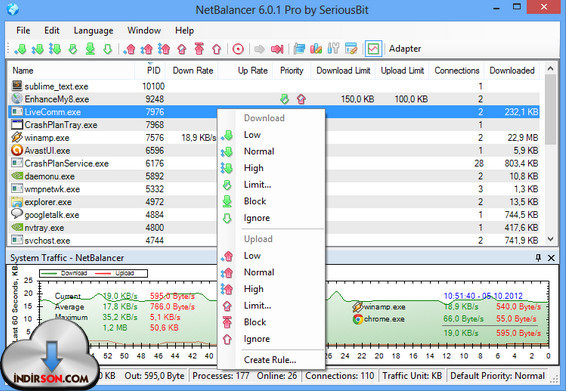Viewport: 566px width, 391px height.
Task: Open the tools settings toolbar icon
Action: click(x=333, y=49)
